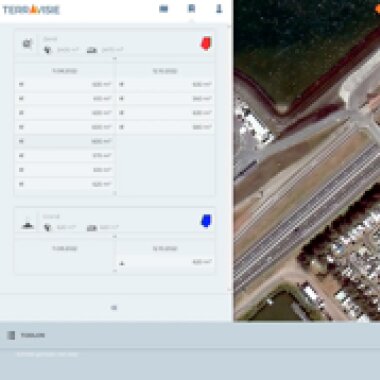Toggle the first row icon in the first card's left date column
Image resolution: width=380 pixels, height=380 pixels.
[21, 84]
